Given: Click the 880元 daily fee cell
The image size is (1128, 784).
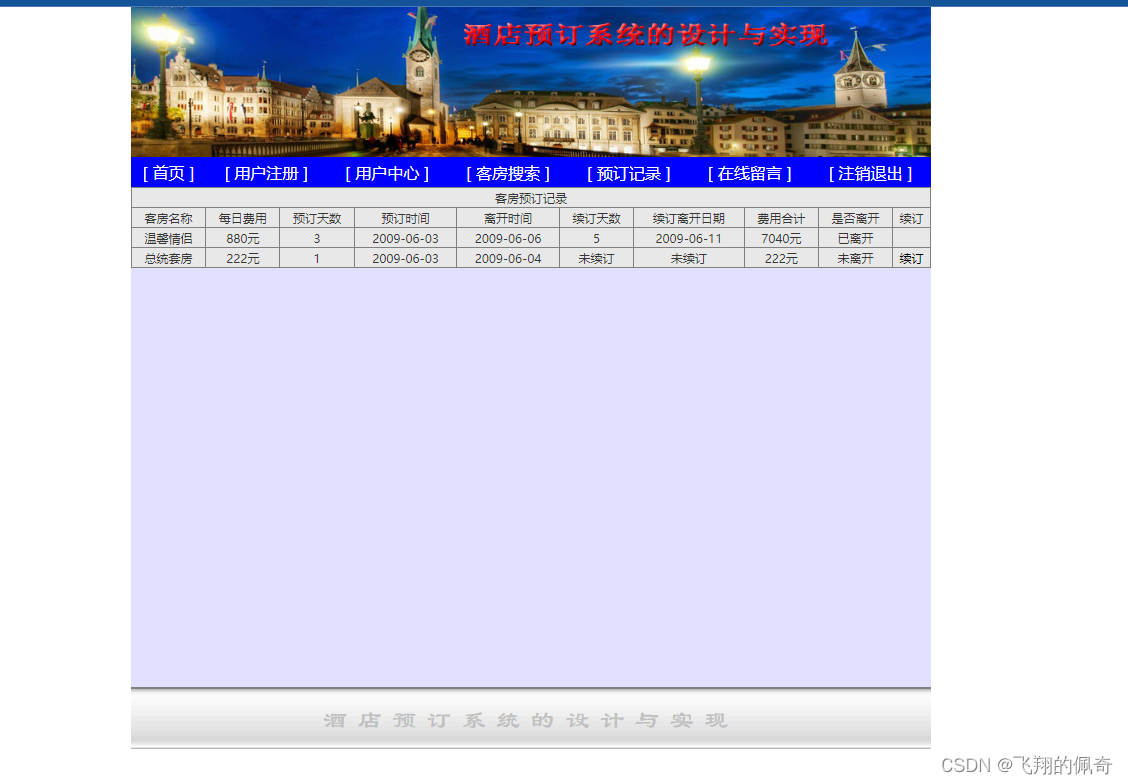Looking at the screenshot, I should click(x=242, y=239).
